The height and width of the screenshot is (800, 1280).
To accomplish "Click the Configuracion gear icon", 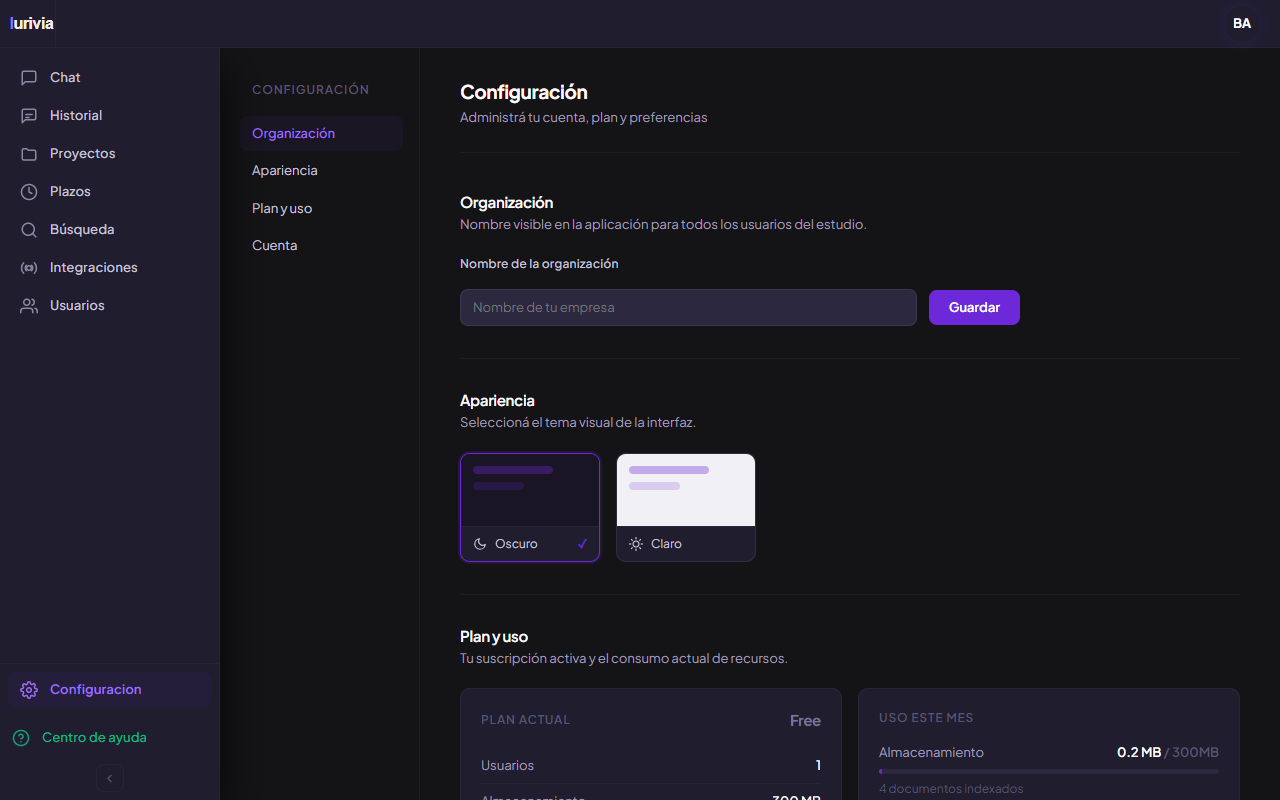I will click(29, 690).
